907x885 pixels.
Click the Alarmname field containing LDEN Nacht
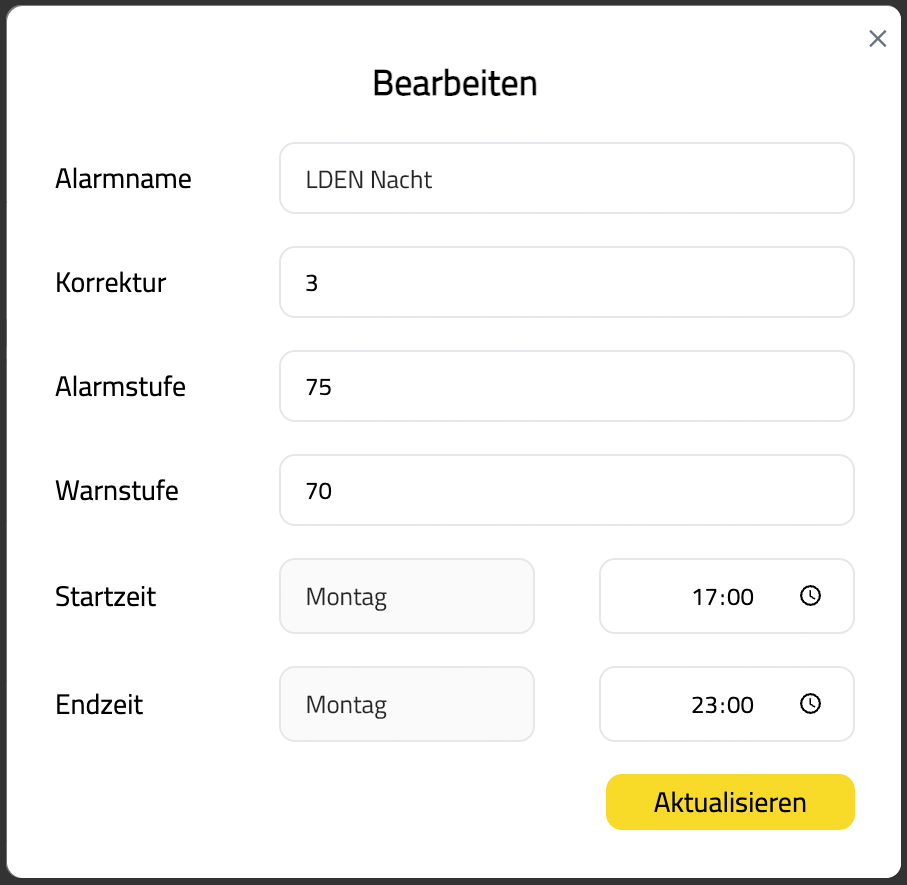566,178
